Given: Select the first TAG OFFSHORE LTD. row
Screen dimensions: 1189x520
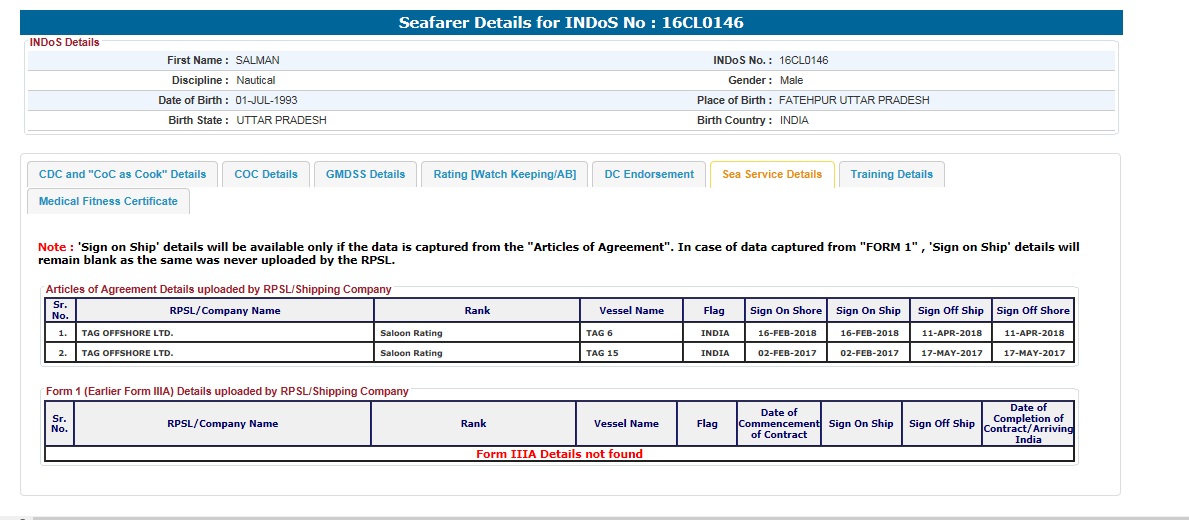Looking at the screenshot, I should coord(127,333).
